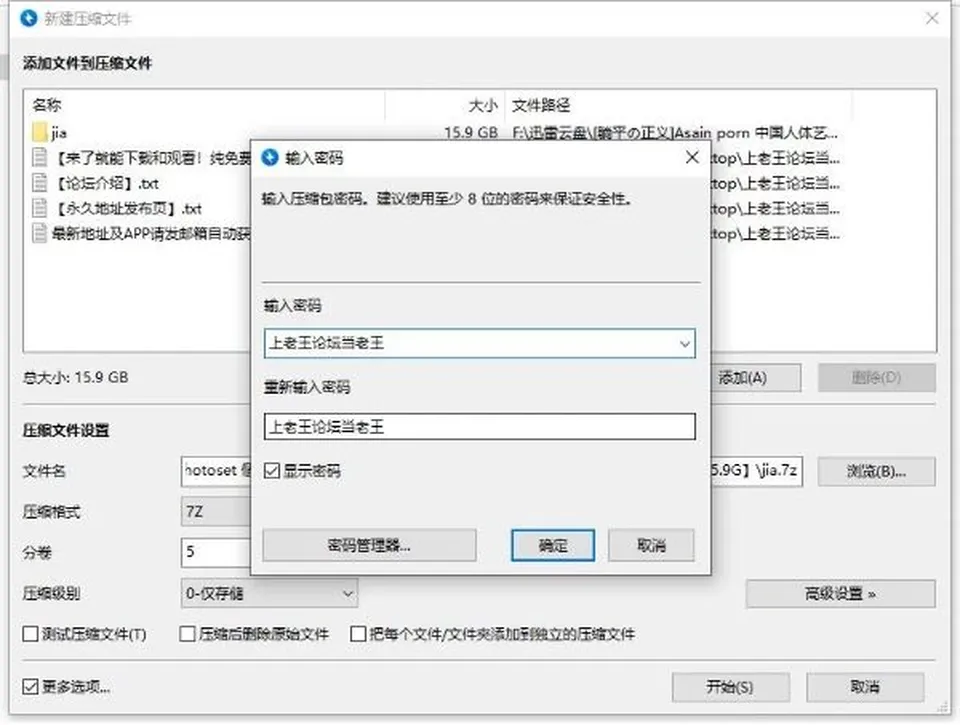960x725 pixels.
Task: Close the 输入密码 dialog
Action: click(x=692, y=157)
